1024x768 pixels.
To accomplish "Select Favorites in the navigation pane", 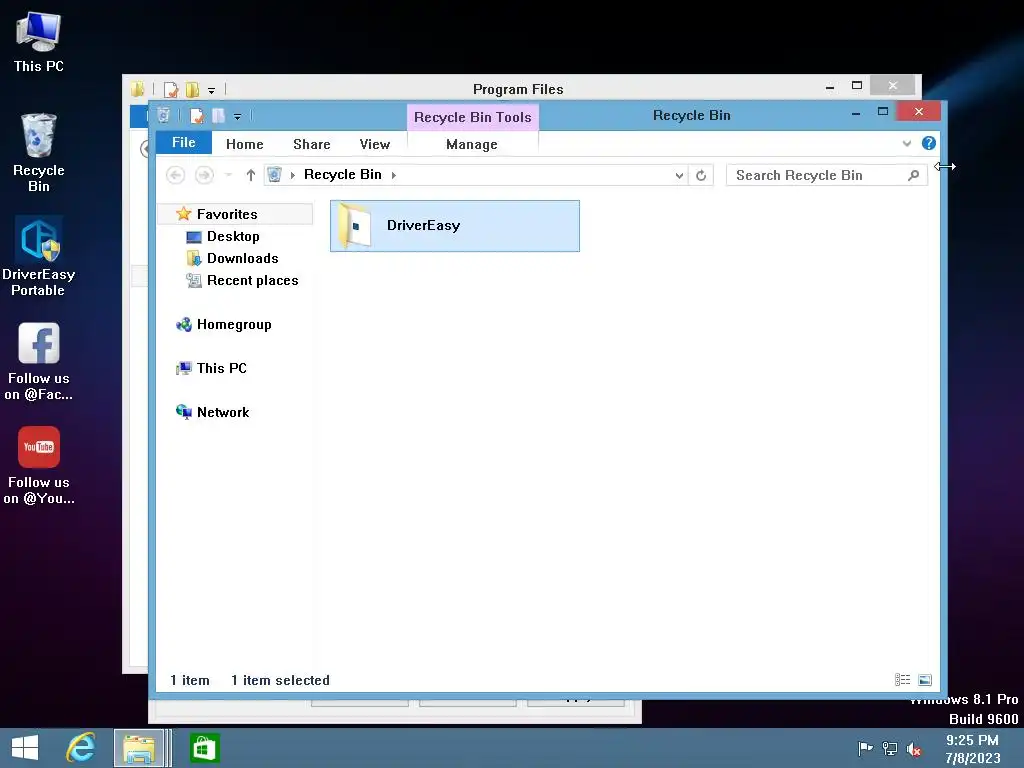I will tap(227, 214).
